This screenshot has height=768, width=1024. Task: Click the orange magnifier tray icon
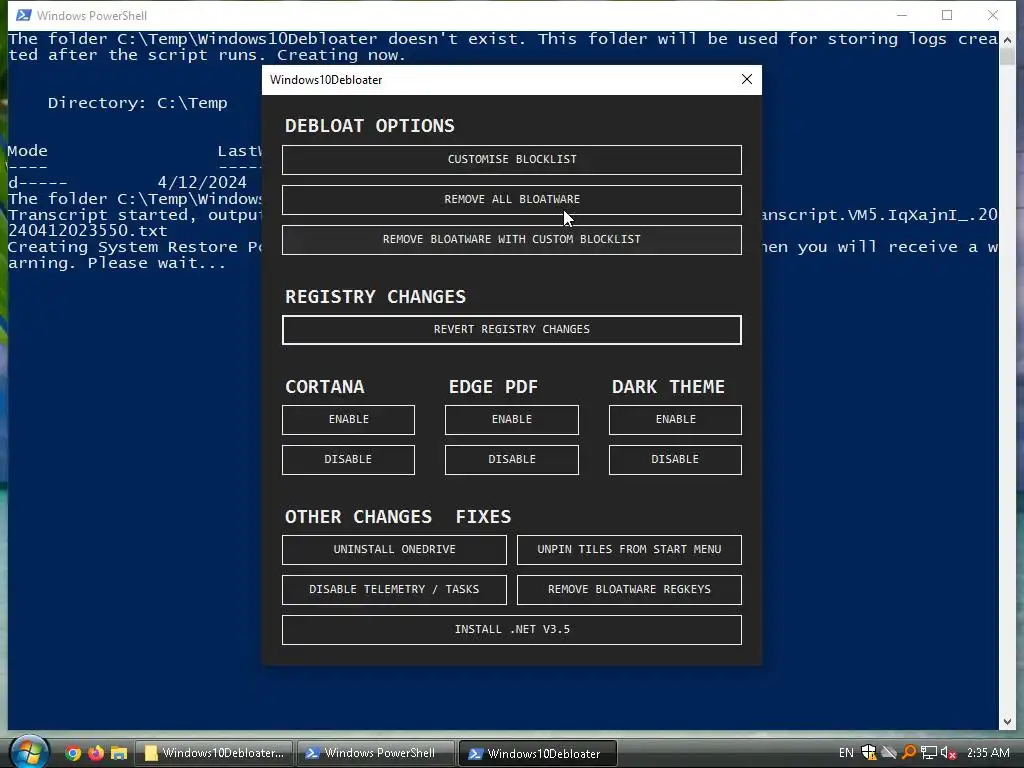click(908, 753)
